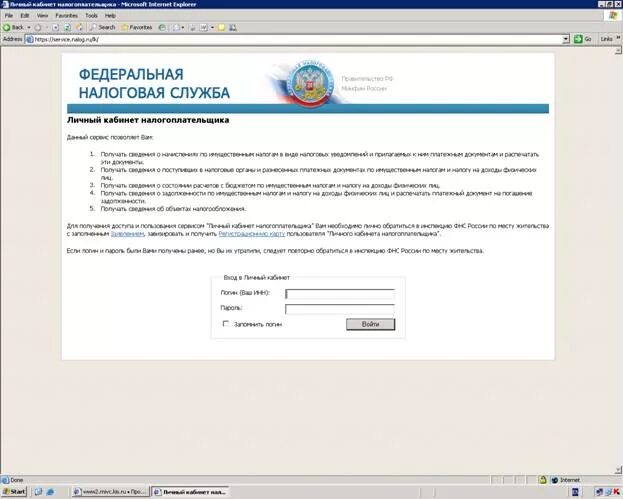The height and width of the screenshot is (499, 623).
Task: Click the Done status bar page icon
Action: [x=6, y=480]
